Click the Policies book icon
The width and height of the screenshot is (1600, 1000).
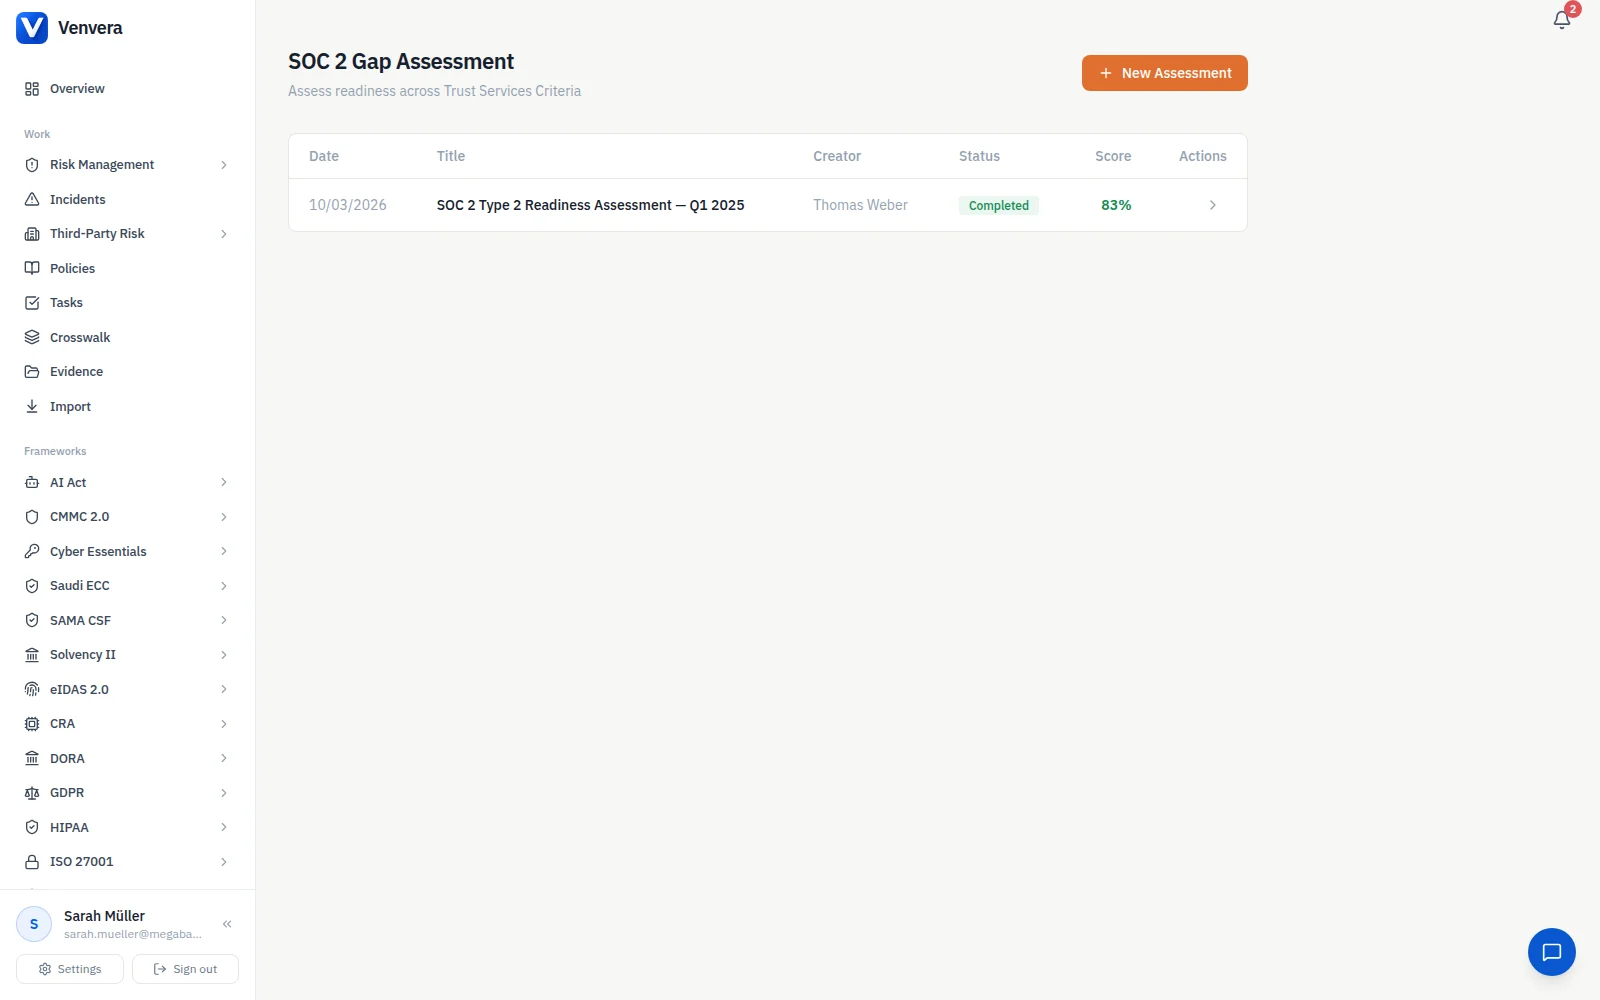tap(32, 269)
